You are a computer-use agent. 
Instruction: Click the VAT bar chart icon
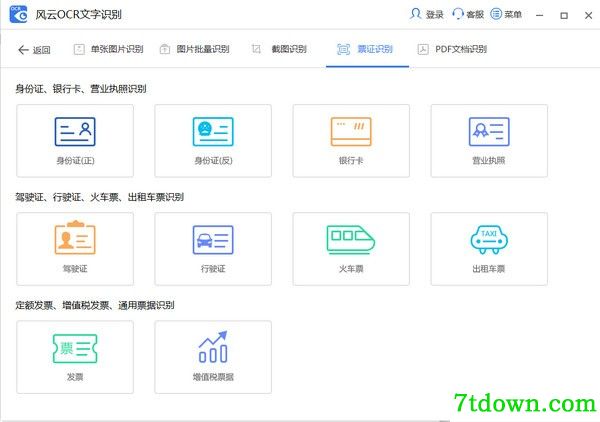[213, 347]
